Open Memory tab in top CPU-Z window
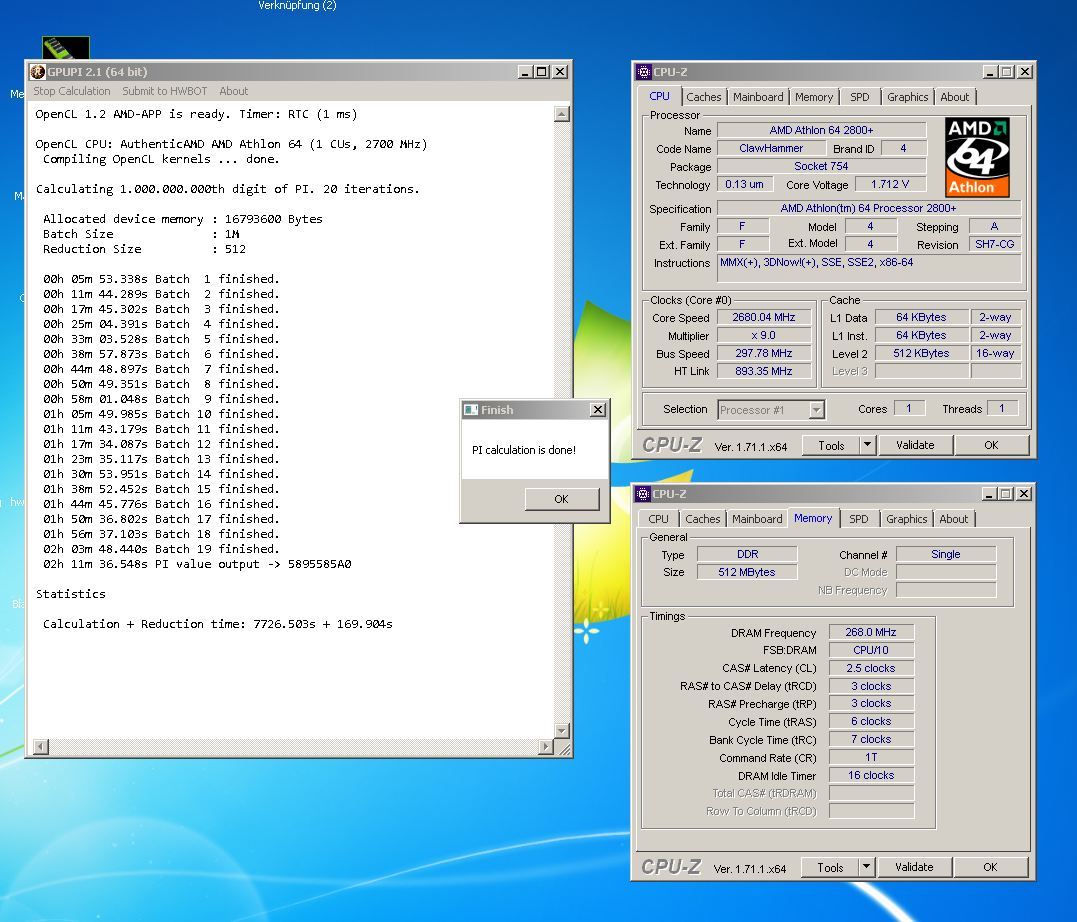The height and width of the screenshot is (922, 1077). [814, 97]
